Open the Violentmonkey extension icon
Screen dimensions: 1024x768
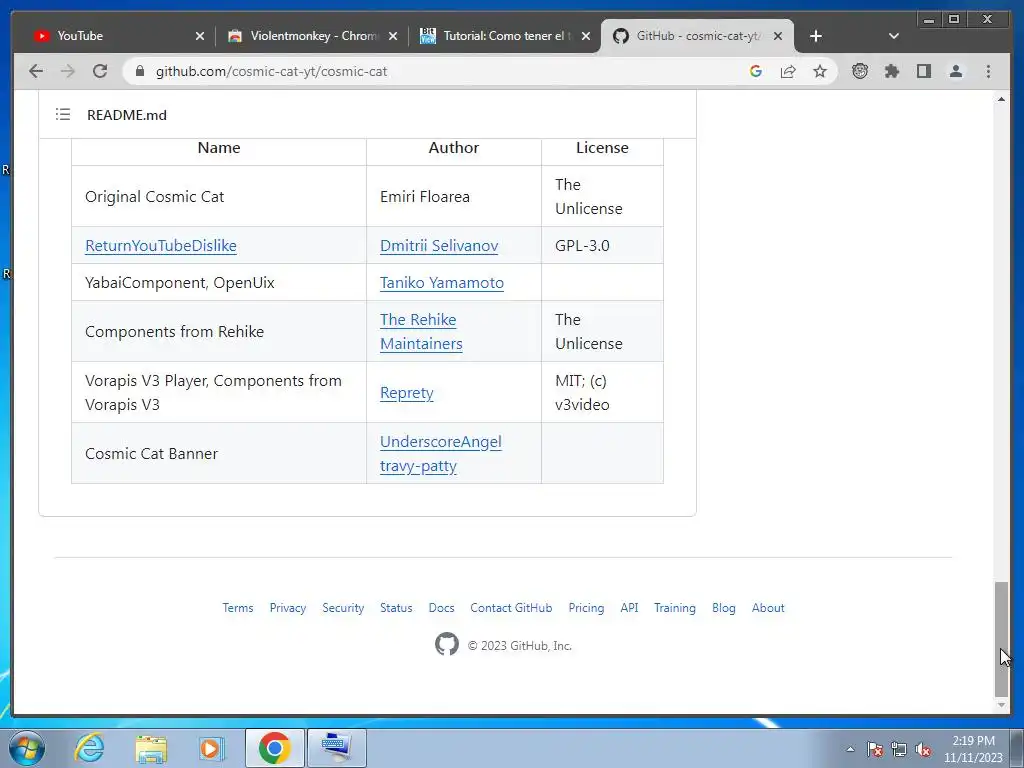point(859,71)
